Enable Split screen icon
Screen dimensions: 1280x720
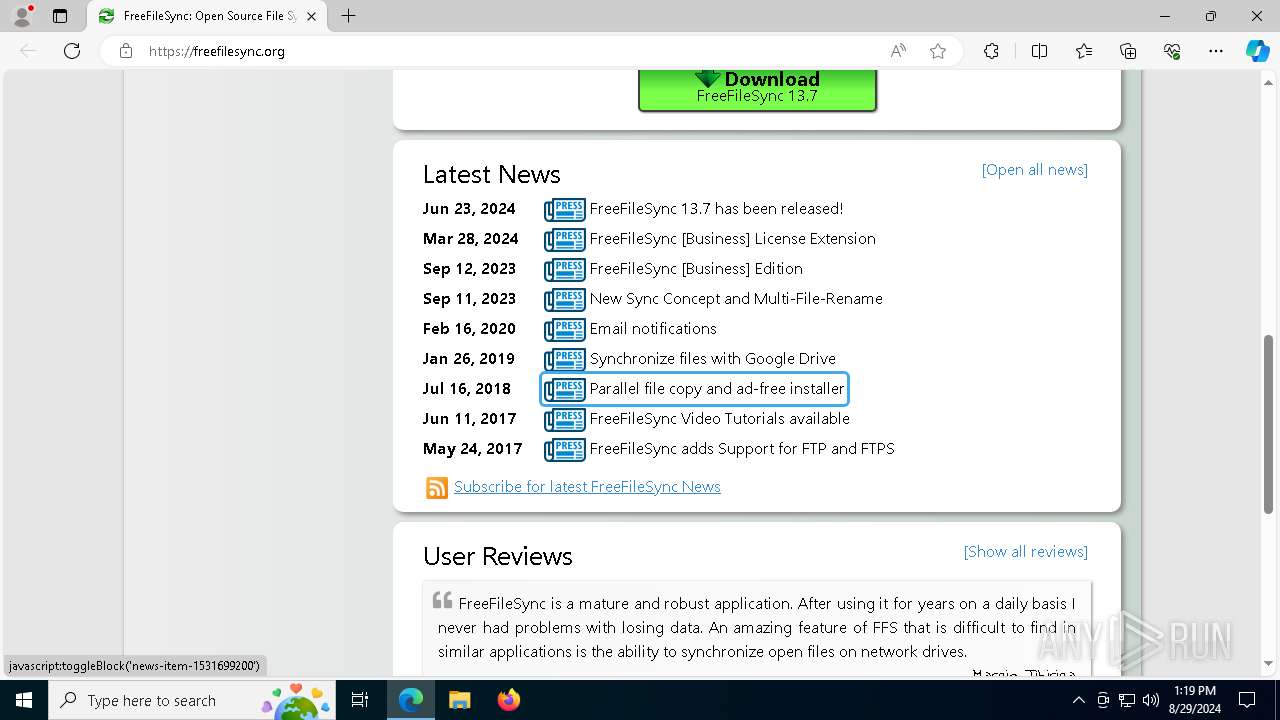(1039, 51)
